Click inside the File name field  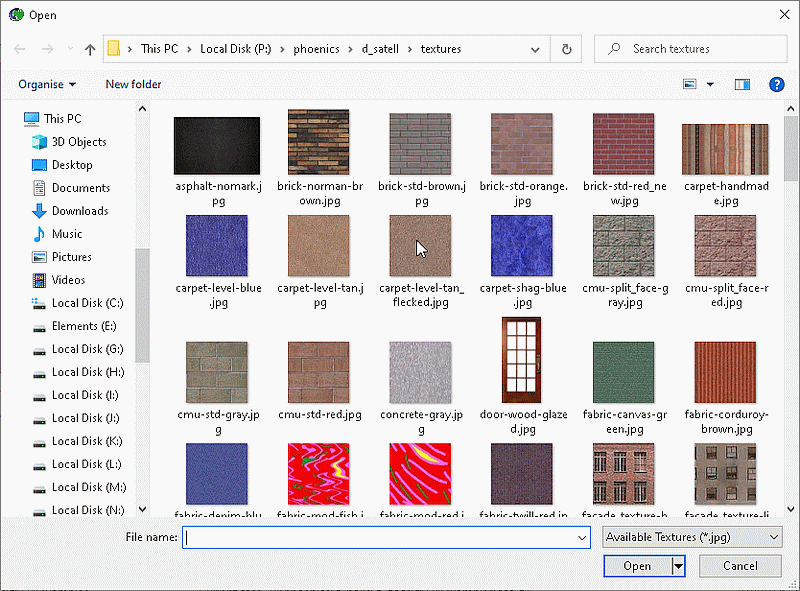[380, 537]
